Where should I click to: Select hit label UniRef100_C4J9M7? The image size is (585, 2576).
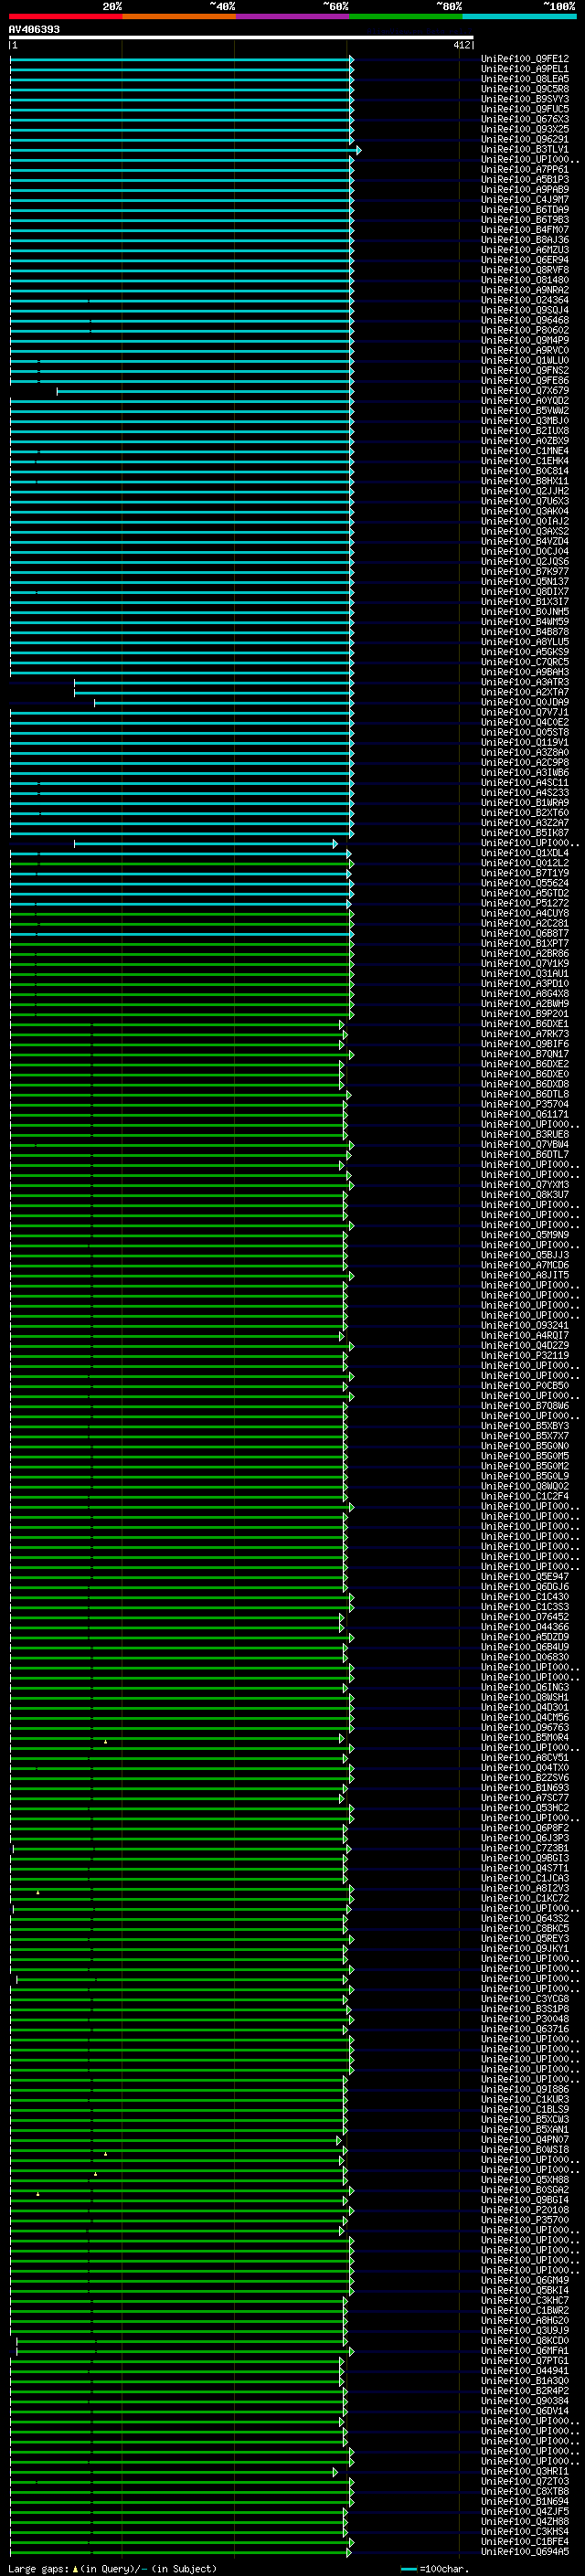click(525, 200)
